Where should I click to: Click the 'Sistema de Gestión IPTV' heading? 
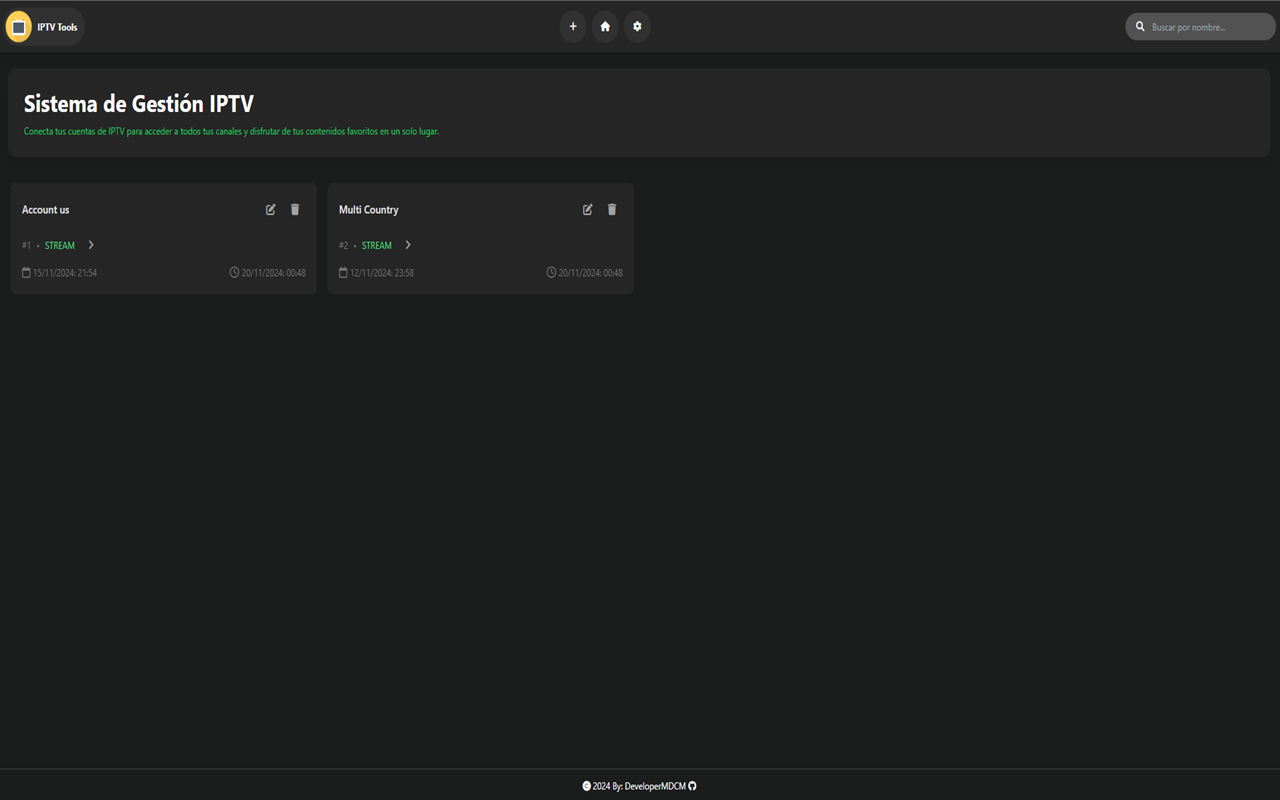[139, 104]
